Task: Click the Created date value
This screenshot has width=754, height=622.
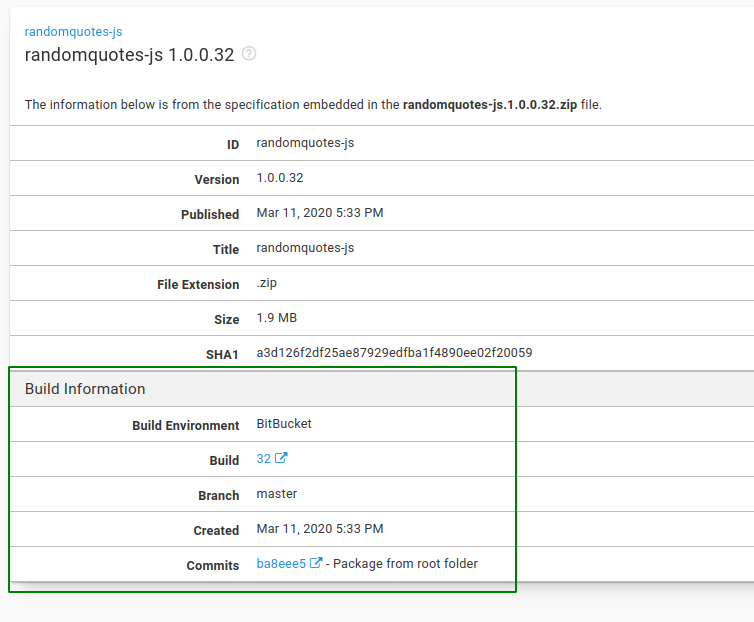Action: (319, 529)
